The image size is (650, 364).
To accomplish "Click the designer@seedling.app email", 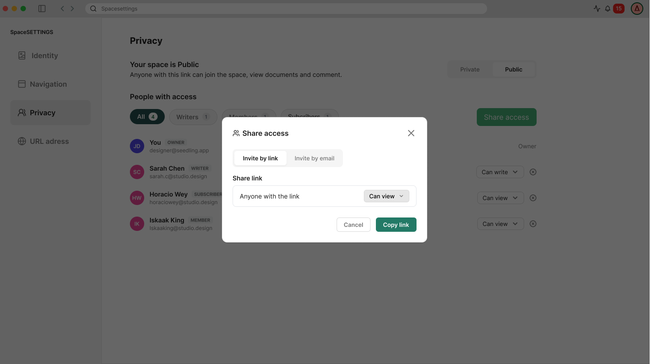I will pos(179,150).
